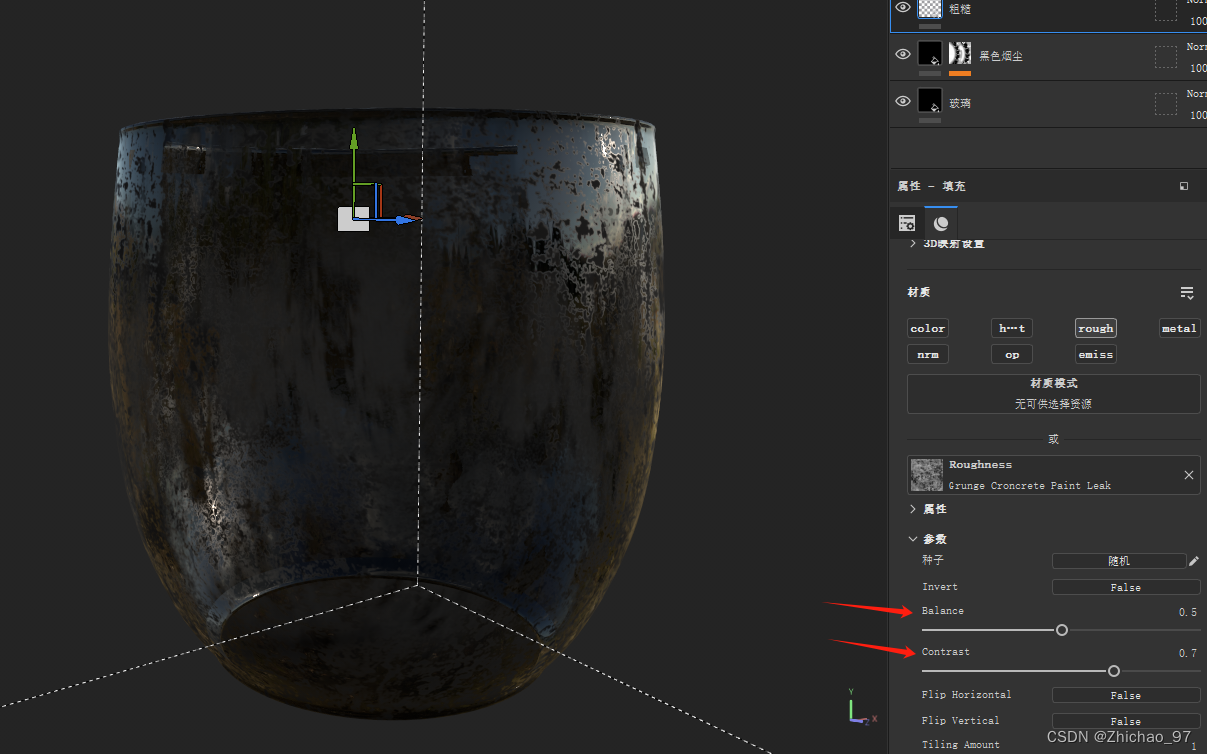1207x754 pixels.
Task: Toggle the emiss channel button
Action: (x=1096, y=354)
